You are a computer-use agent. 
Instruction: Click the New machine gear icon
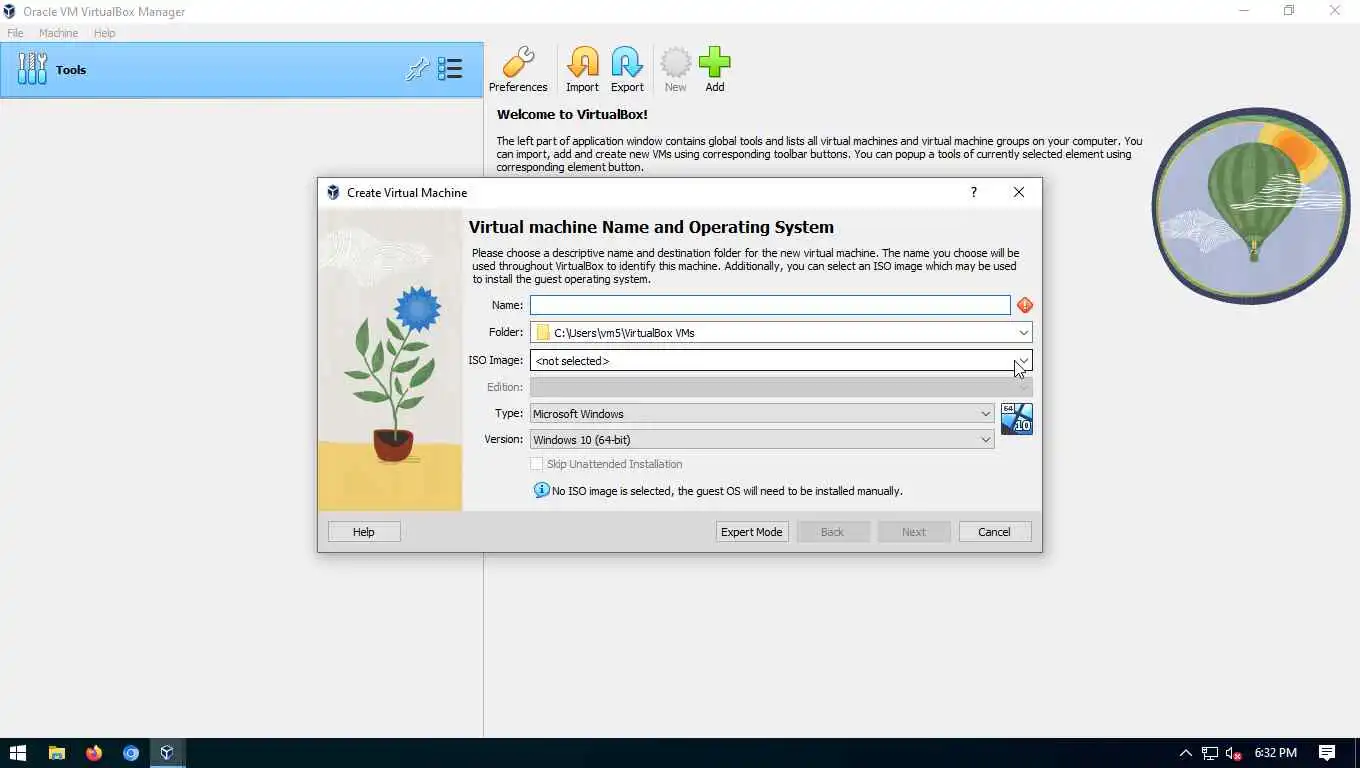[676, 70]
